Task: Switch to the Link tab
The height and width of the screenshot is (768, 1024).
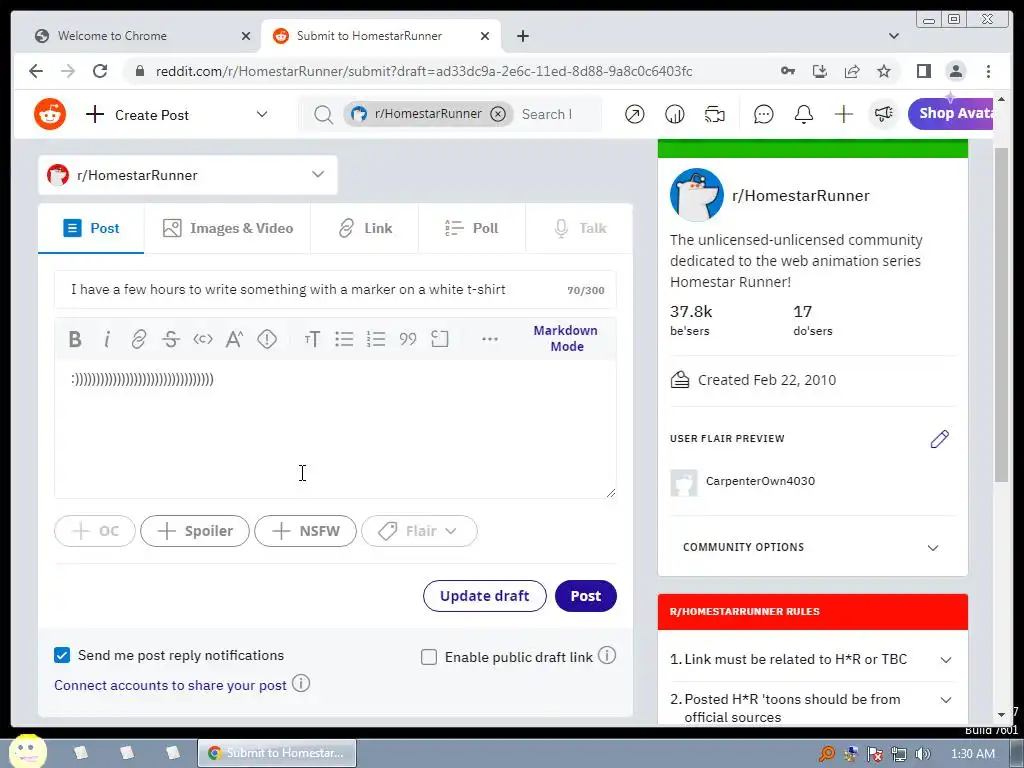Action: 364,228
